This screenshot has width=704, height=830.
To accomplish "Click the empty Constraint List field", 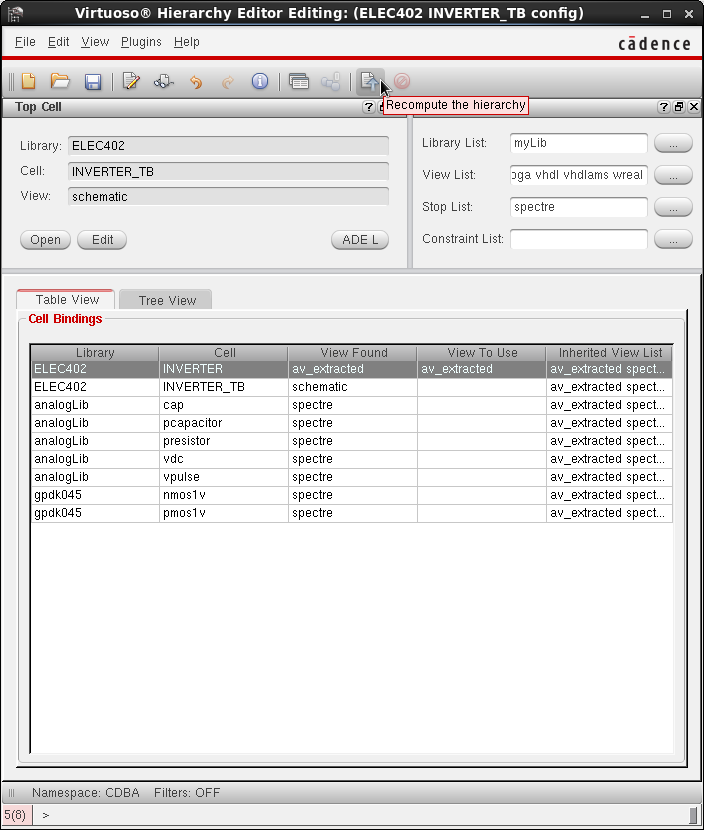I will click(579, 239).
